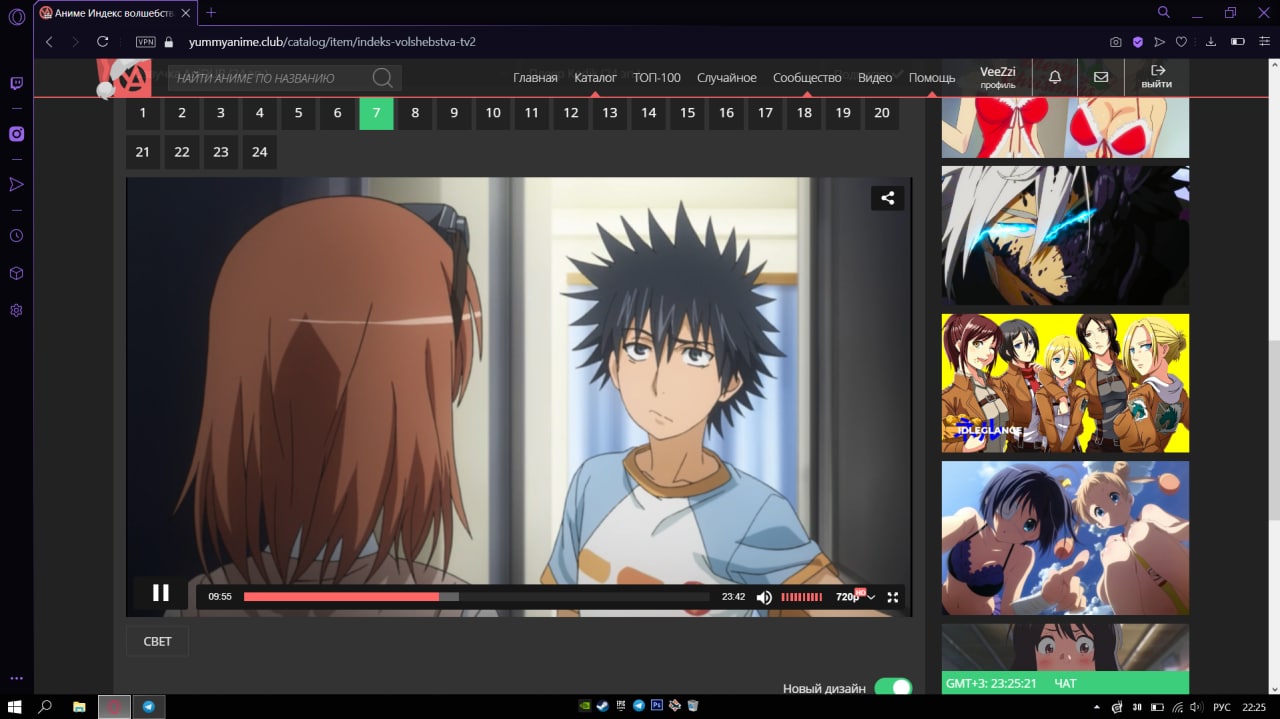
Task: Go to Главная page
Action: tap(535, 77)
